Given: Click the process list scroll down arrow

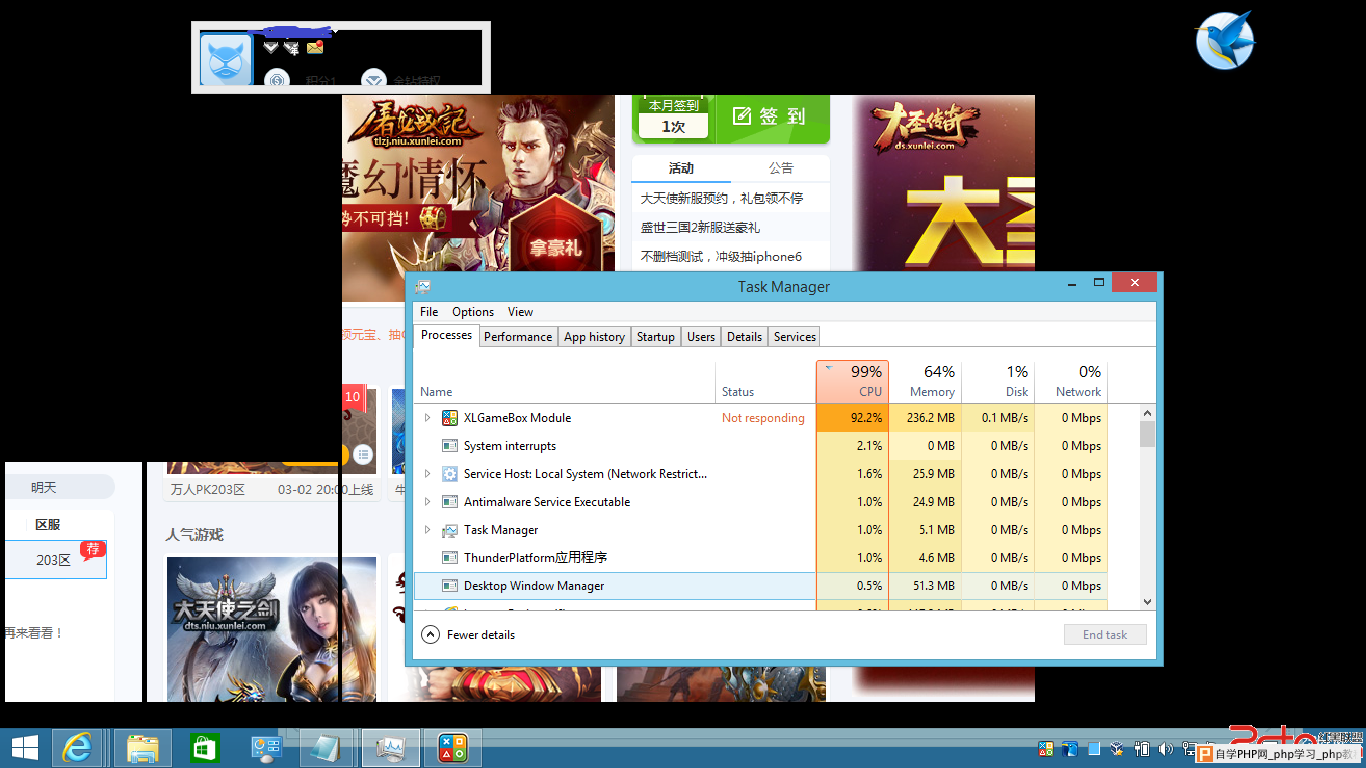Looking at the screenshot, I should tap(1147, 601).
